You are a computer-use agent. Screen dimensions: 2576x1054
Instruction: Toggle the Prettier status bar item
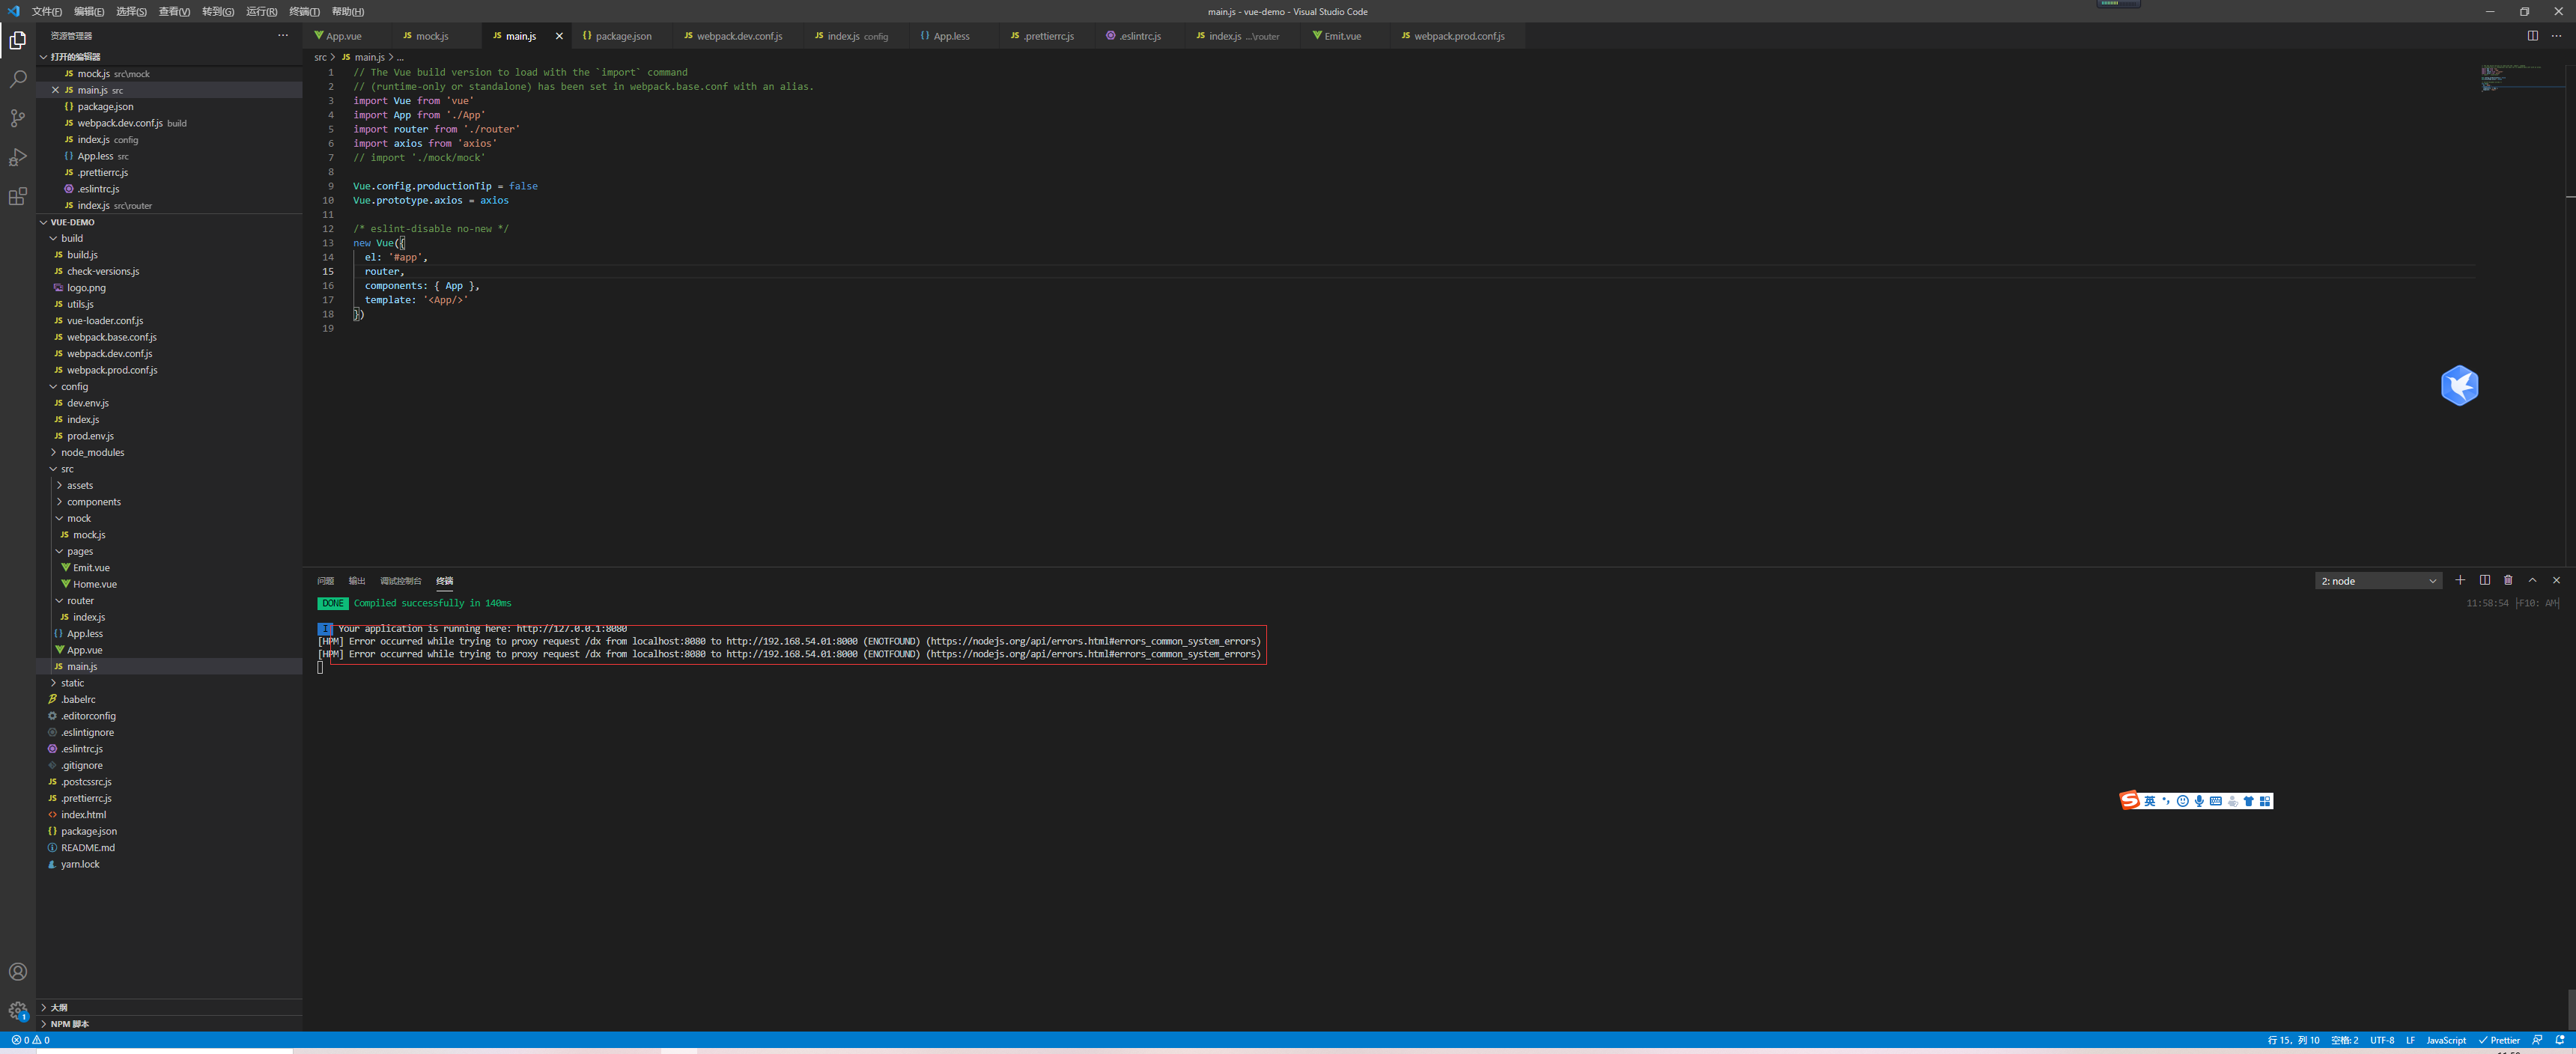click(x=2499, y=1040)
